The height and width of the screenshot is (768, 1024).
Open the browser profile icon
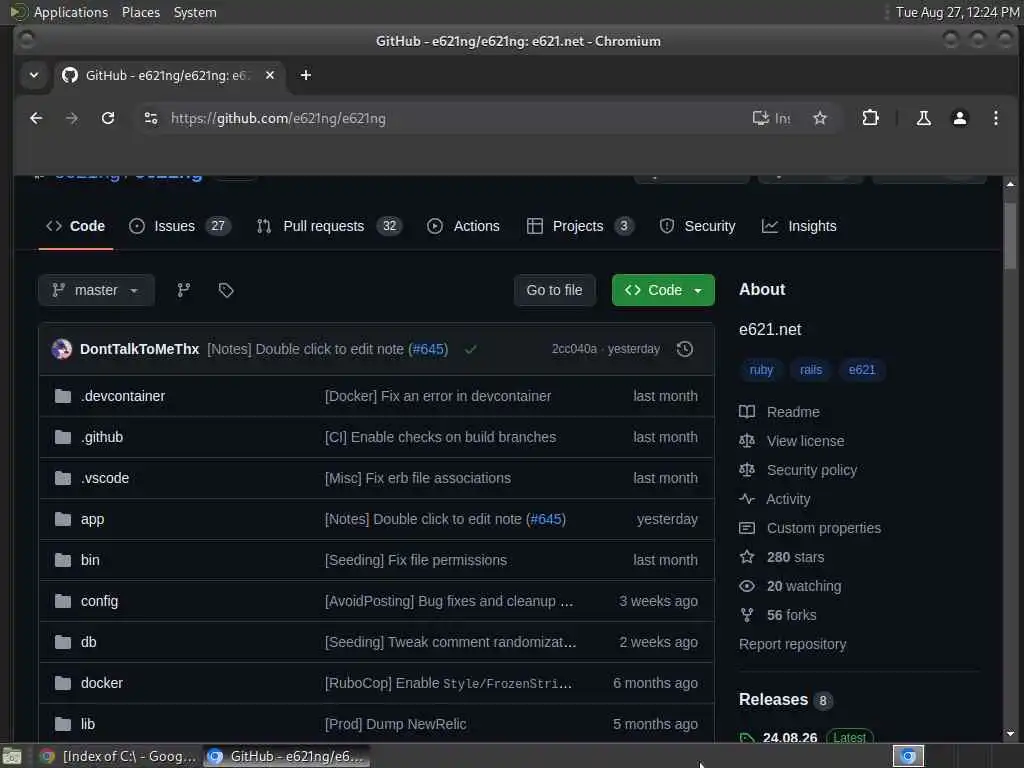(959, 118)
